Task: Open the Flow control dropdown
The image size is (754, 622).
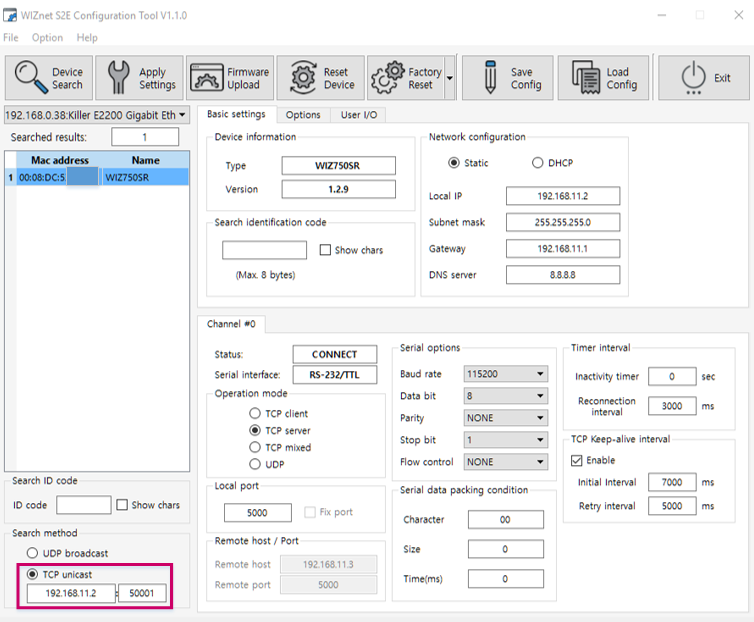Action: click(505, 462)
